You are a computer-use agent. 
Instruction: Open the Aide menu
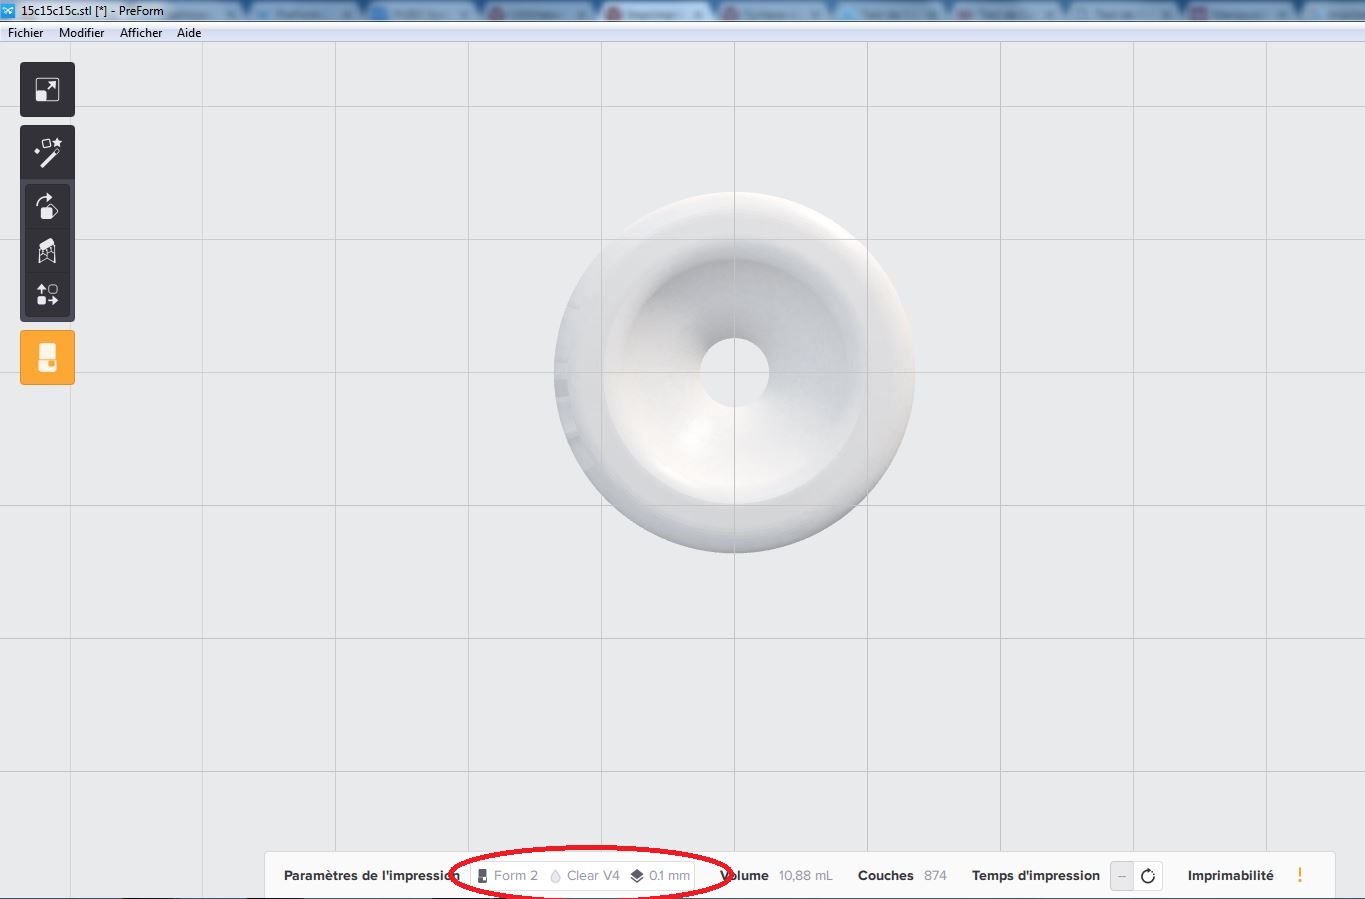[x=189, y=33]
